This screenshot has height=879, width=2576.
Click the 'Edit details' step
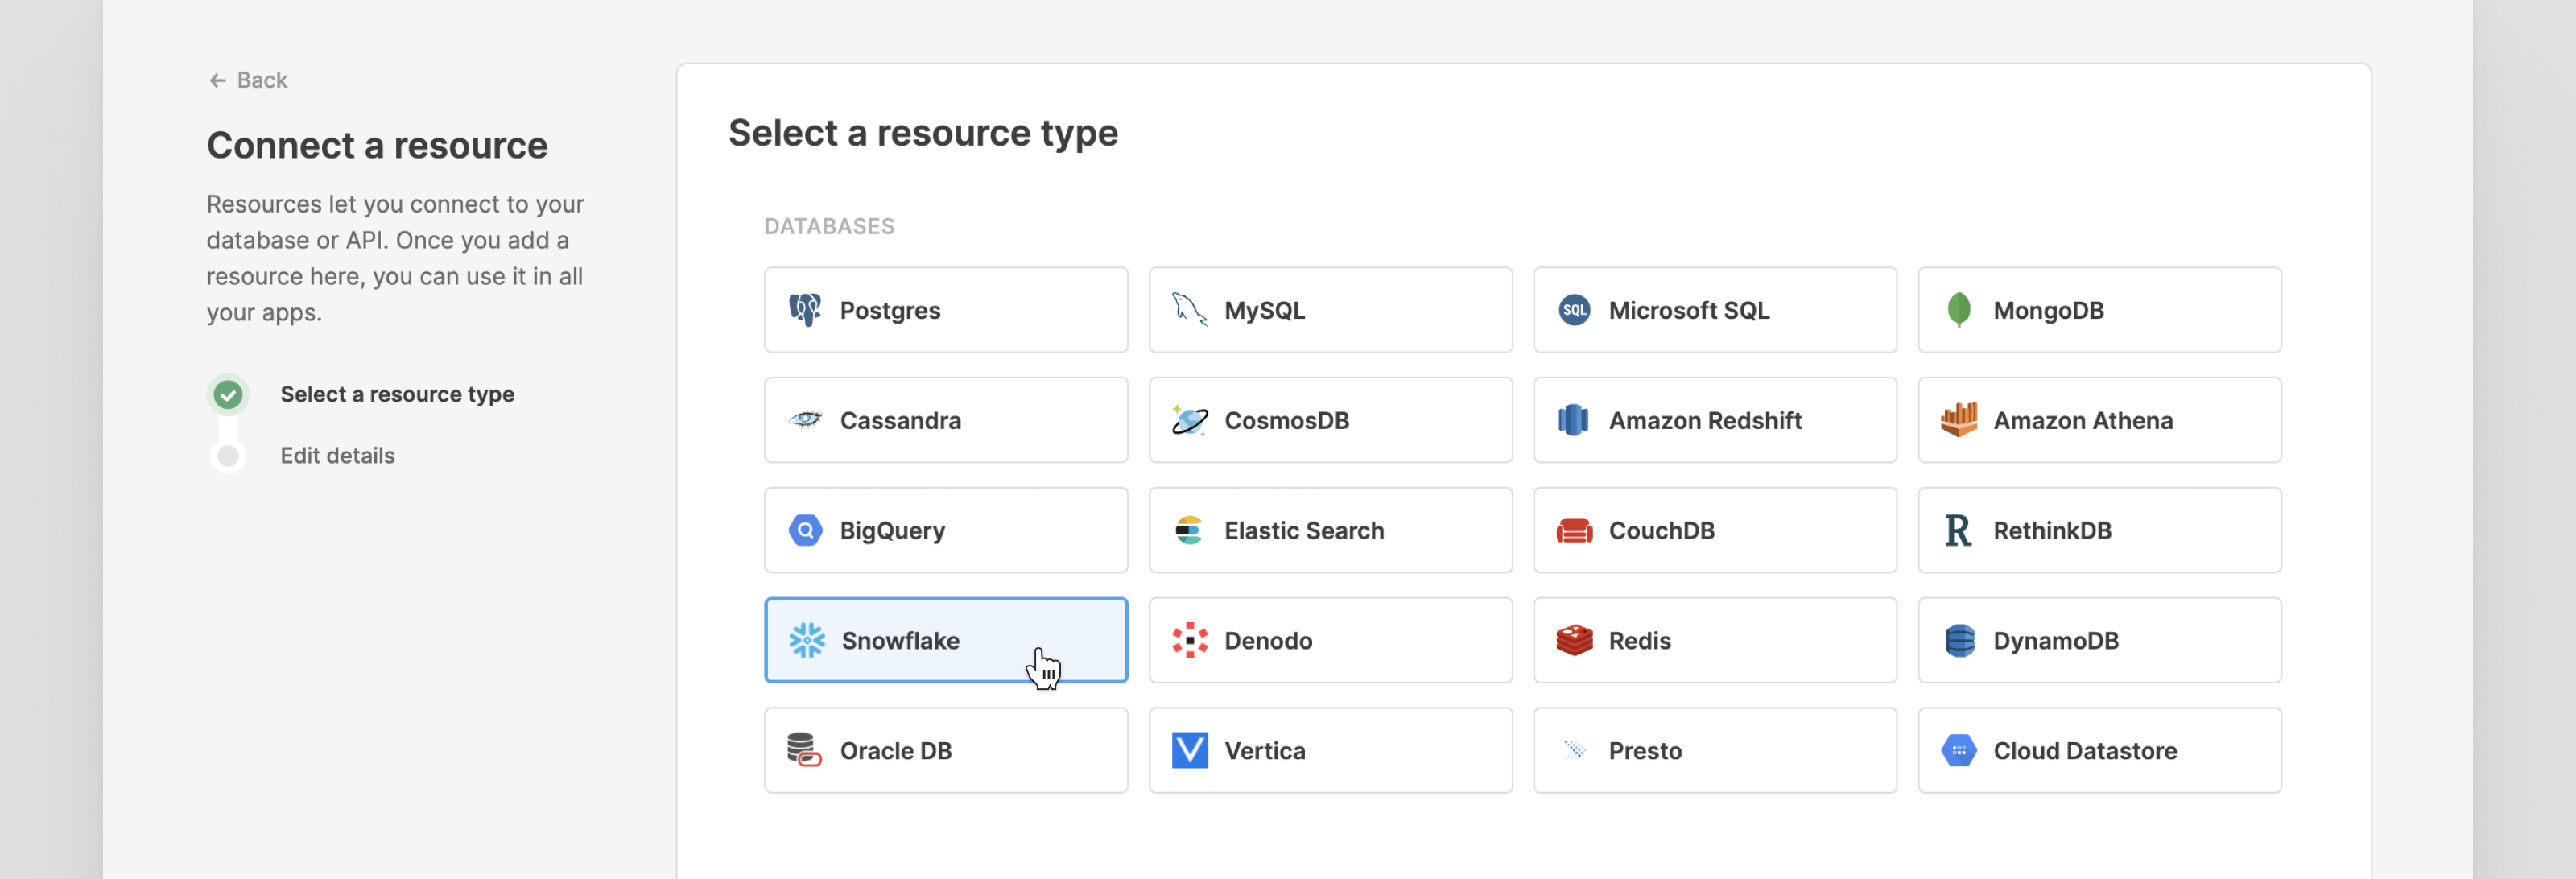click(x=337, y=456)
